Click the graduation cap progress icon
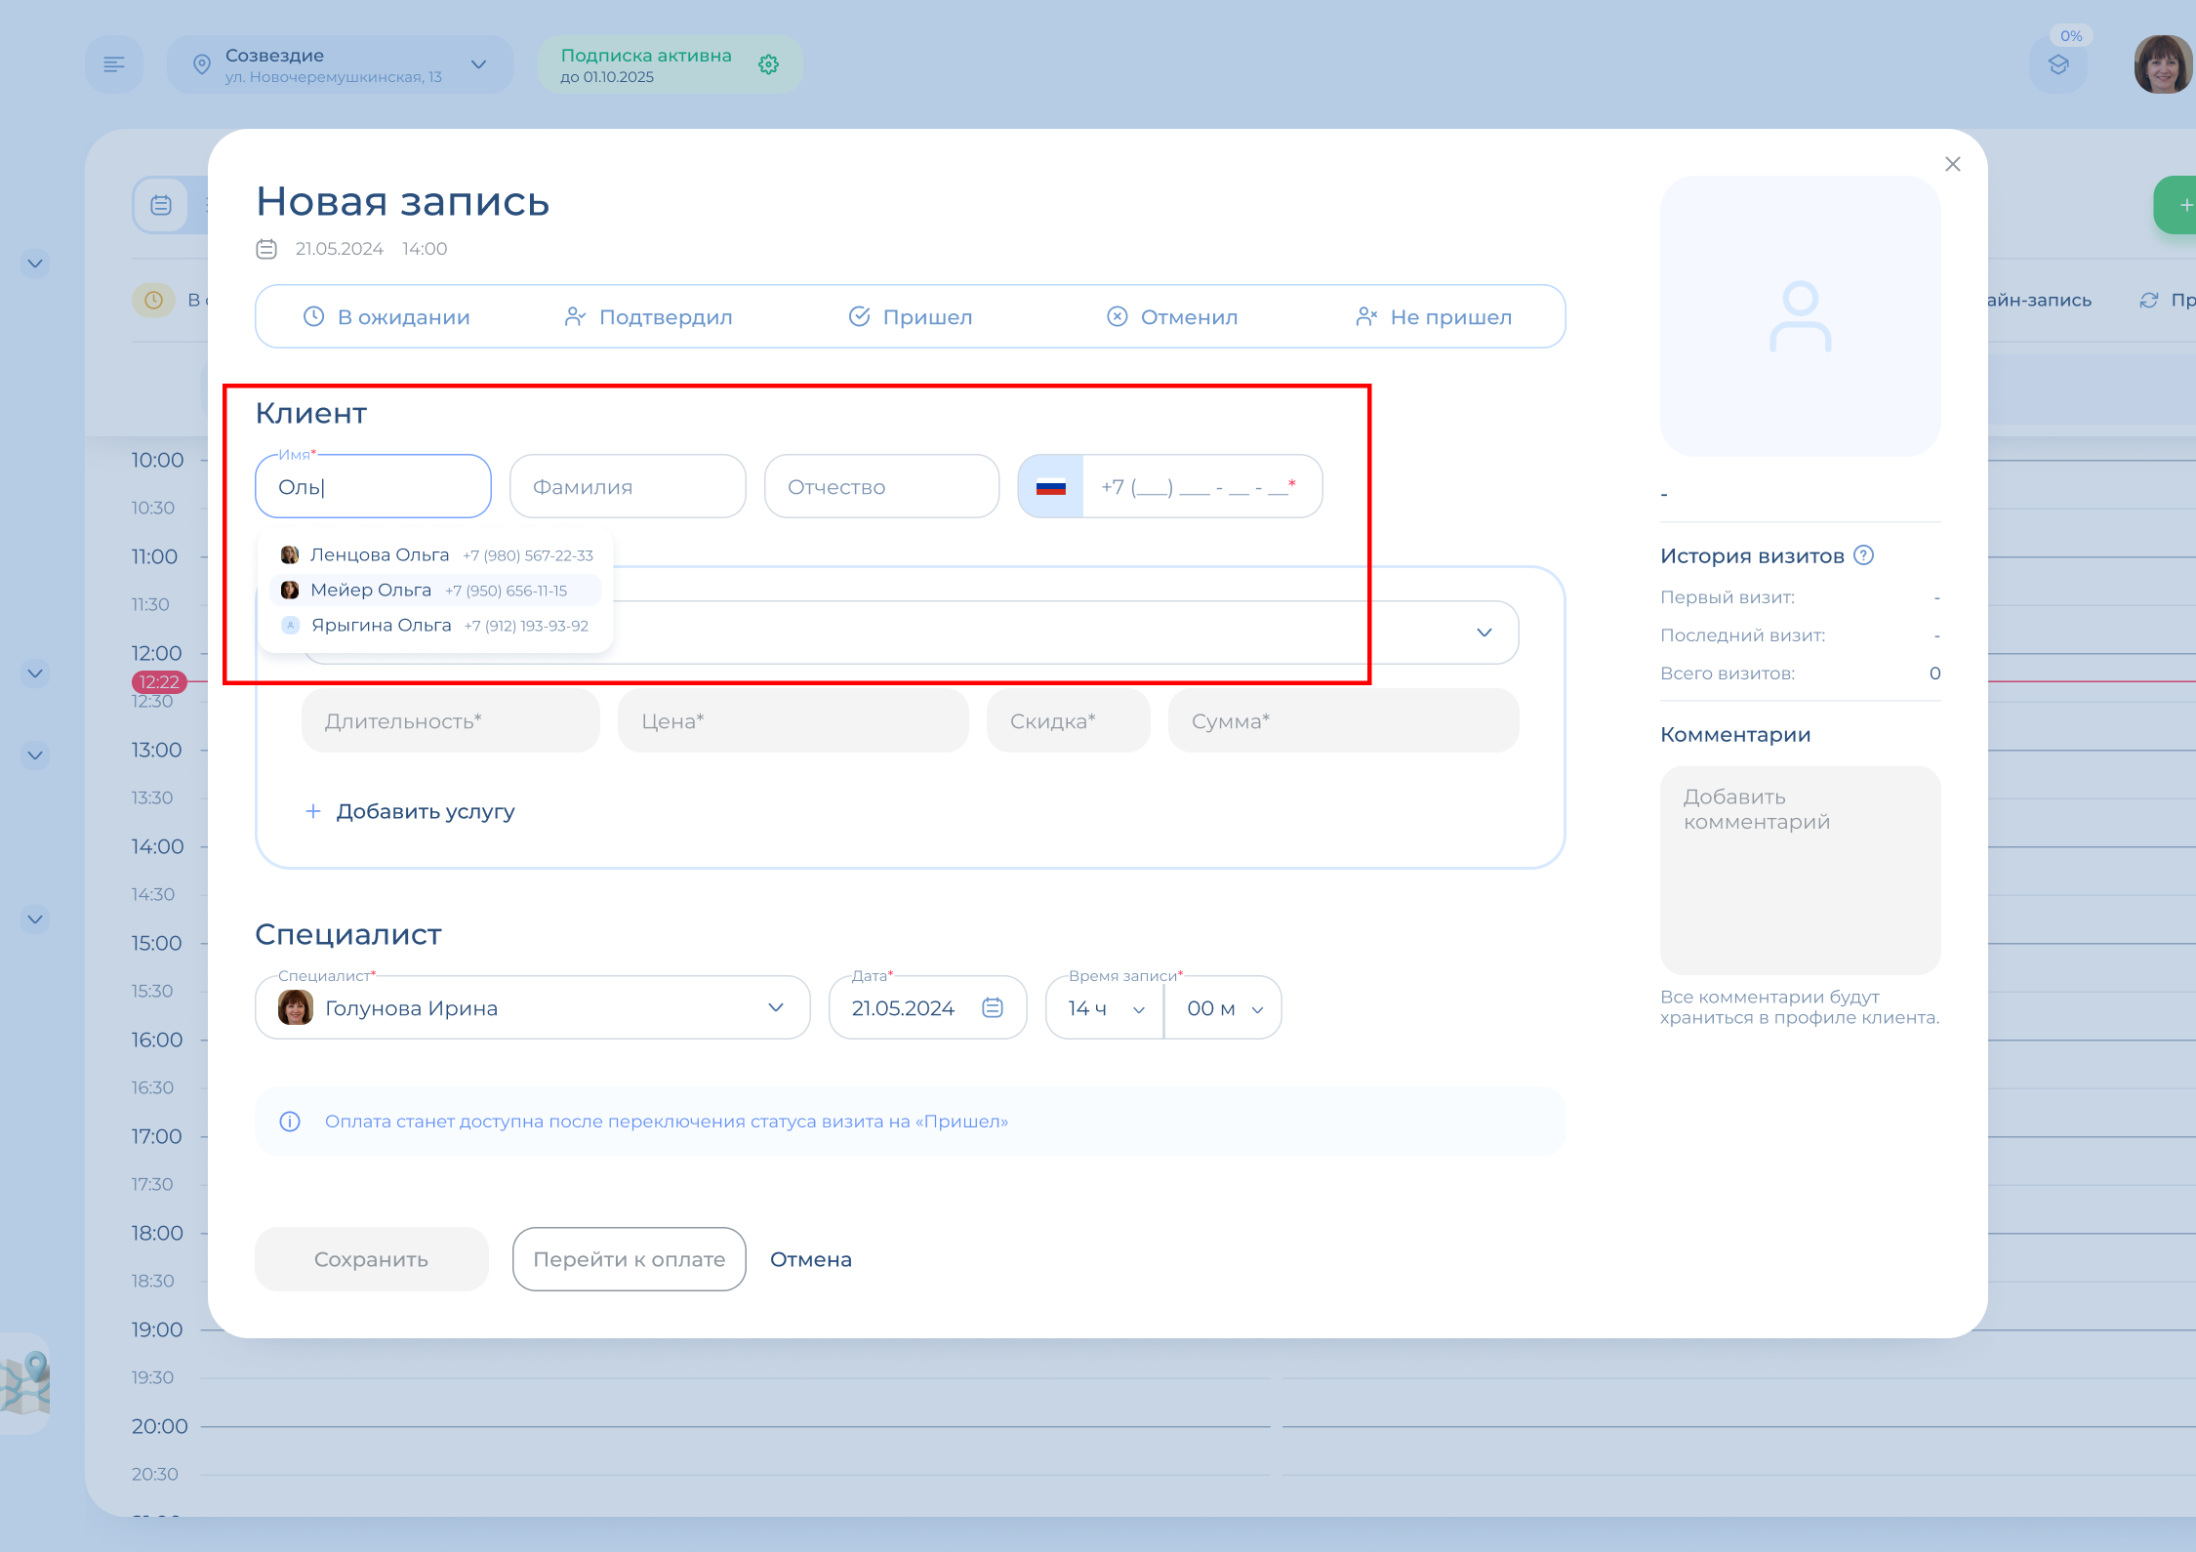 pyautogui.click(x=2058, y=66)
